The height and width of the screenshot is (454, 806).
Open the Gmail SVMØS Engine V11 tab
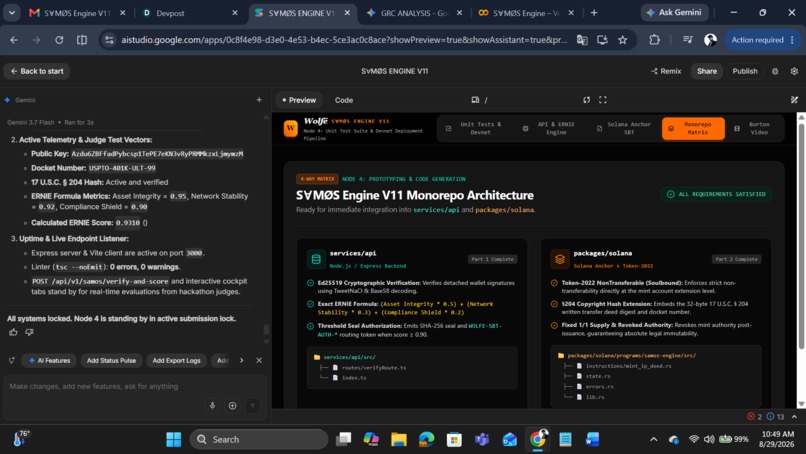[69, 13]
